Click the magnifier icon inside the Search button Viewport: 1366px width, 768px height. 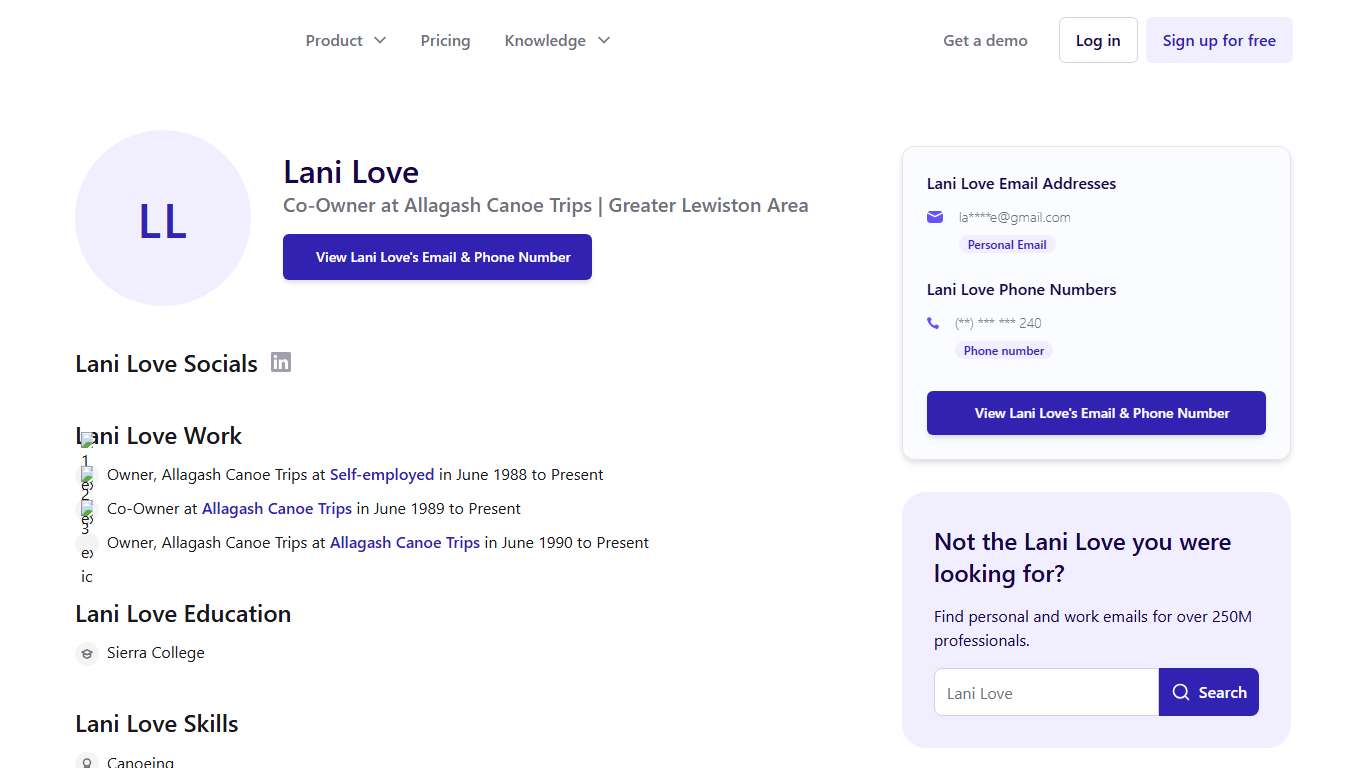click(1183, 691)
